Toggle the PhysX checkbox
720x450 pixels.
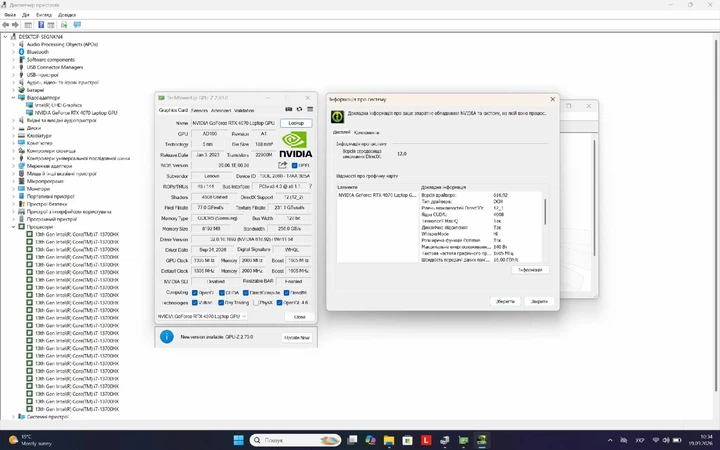[256, 303]
